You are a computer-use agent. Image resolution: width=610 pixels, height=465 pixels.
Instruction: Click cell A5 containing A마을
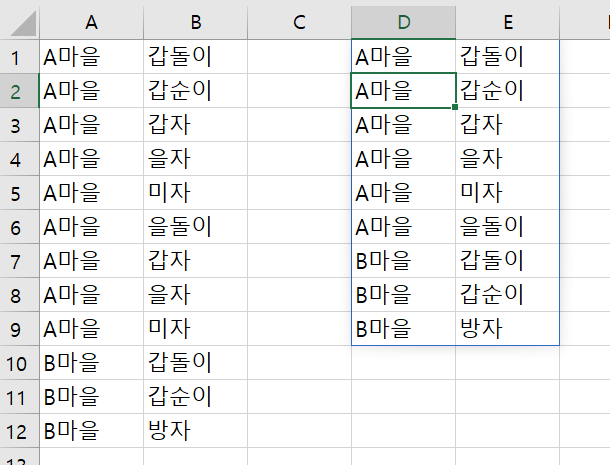point(91,193)
